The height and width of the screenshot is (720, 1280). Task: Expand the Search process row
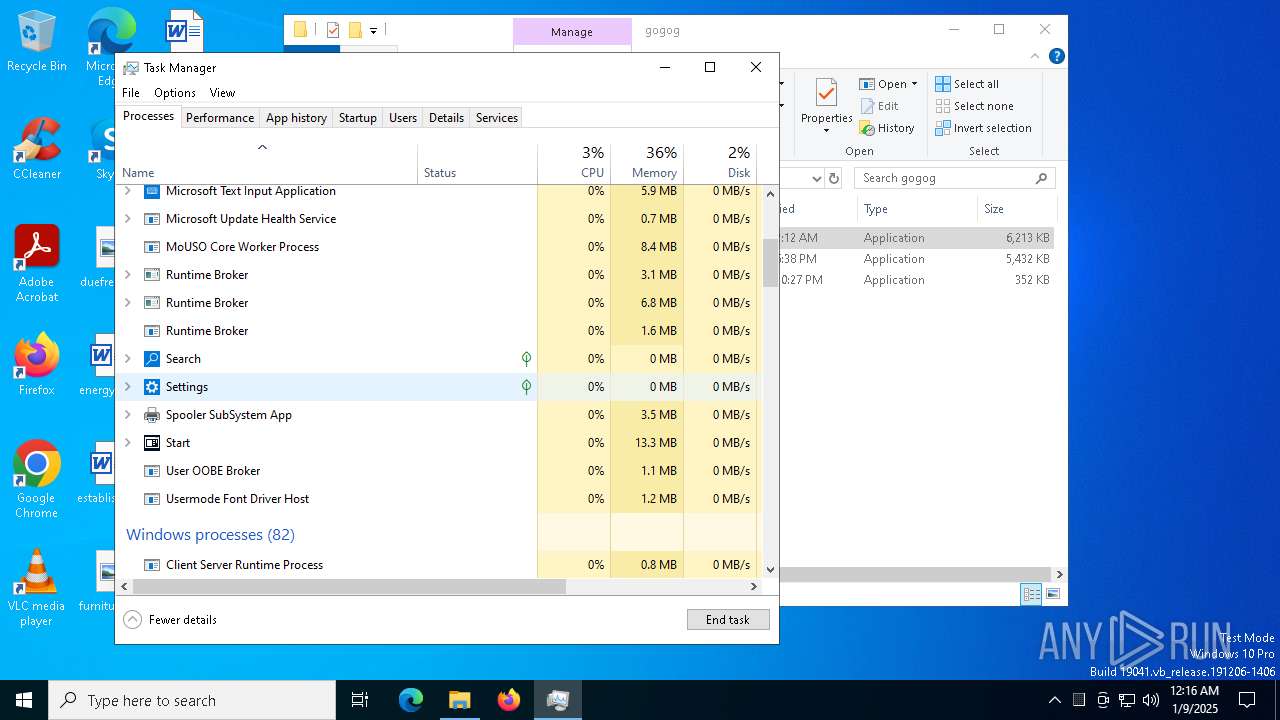127,359
